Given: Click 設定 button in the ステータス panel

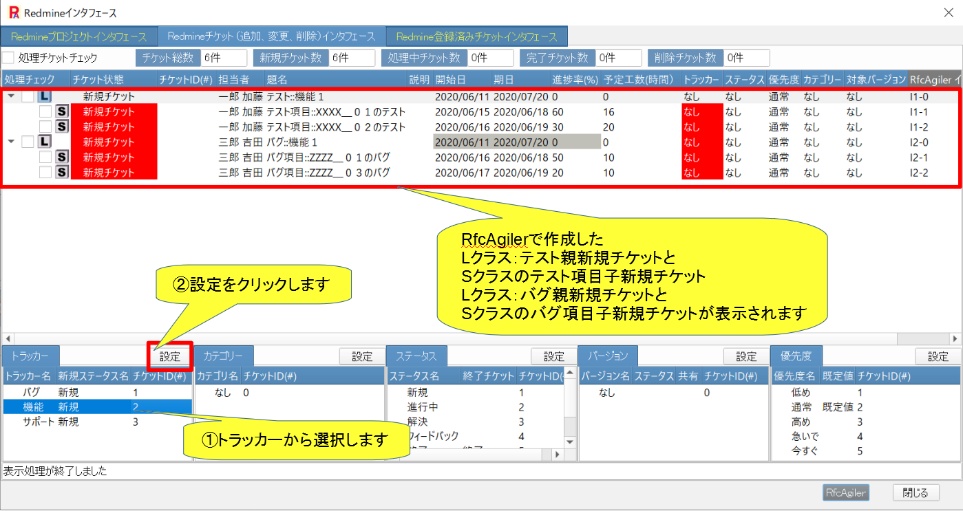Looking at the screenshot, I should pyautogui.click(x=553, y=356).
